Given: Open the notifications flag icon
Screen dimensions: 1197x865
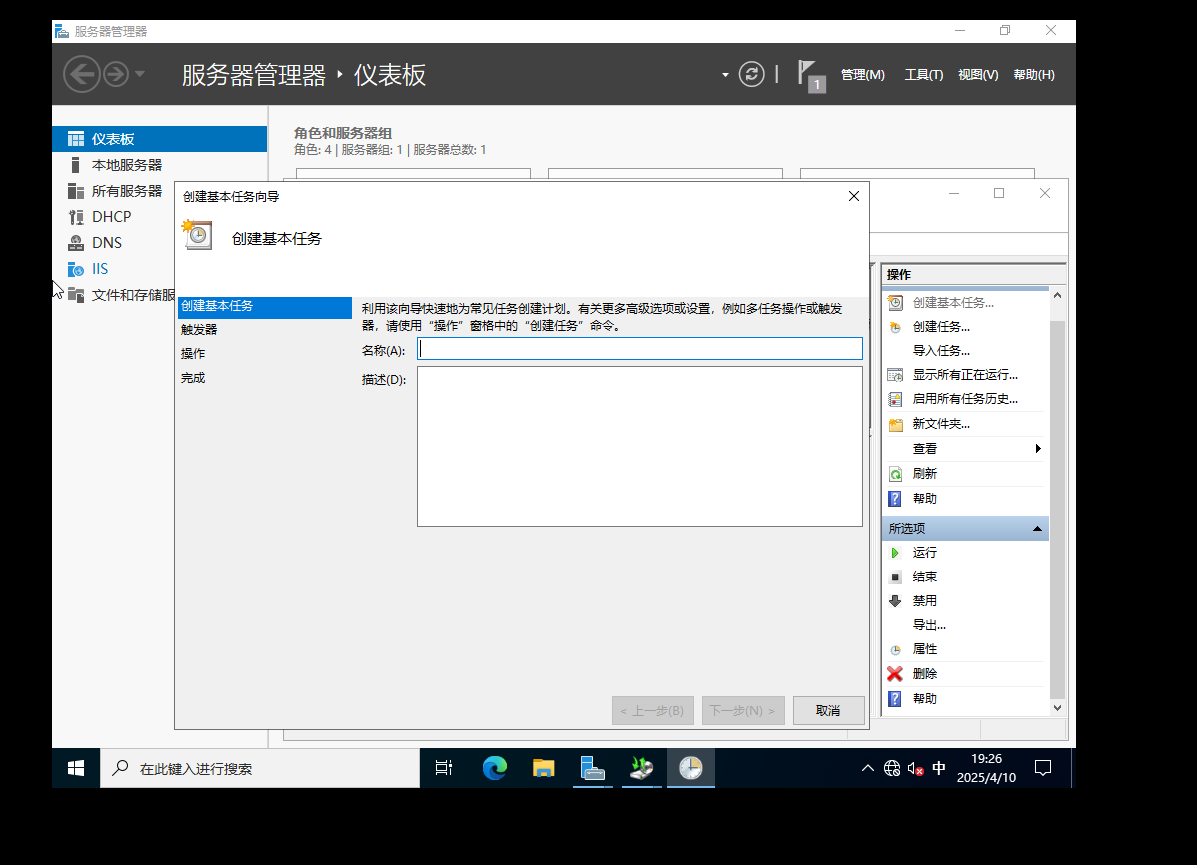Looking at the screenshot, I should click(810, 76).
